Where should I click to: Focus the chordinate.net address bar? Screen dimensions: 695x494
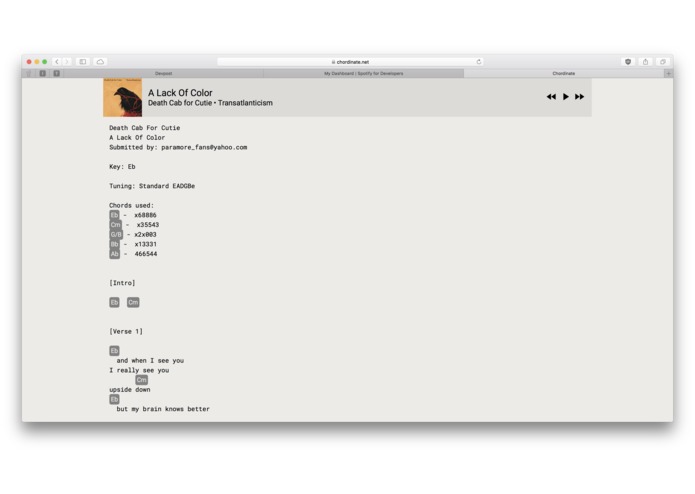(350, 62)
